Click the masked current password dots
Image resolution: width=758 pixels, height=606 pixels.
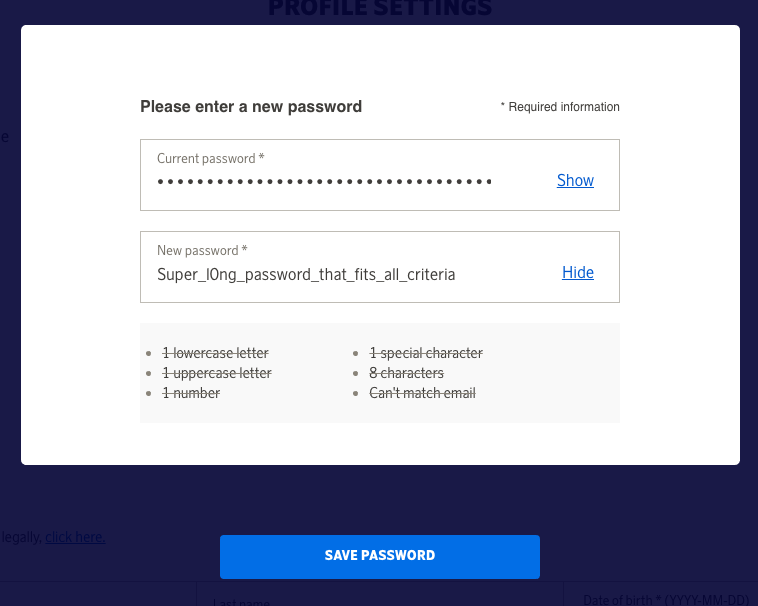click(325, 182)
